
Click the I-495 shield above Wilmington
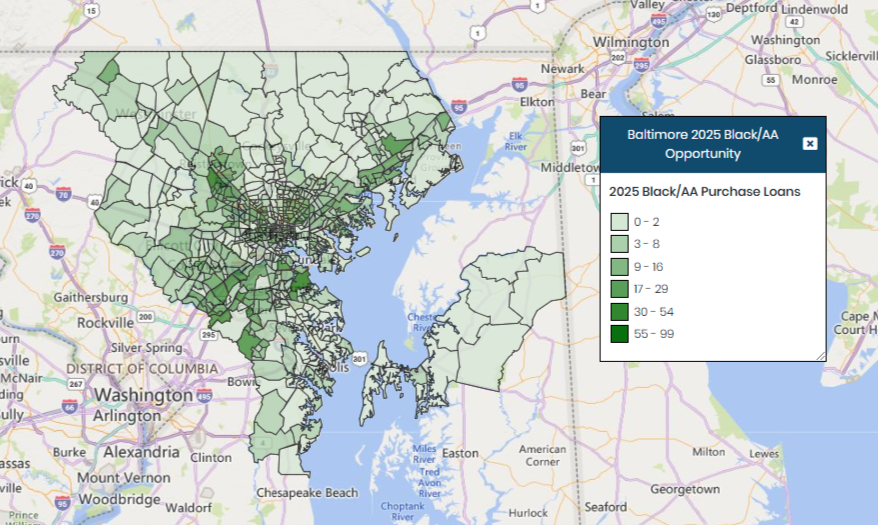tap(659, 21)
